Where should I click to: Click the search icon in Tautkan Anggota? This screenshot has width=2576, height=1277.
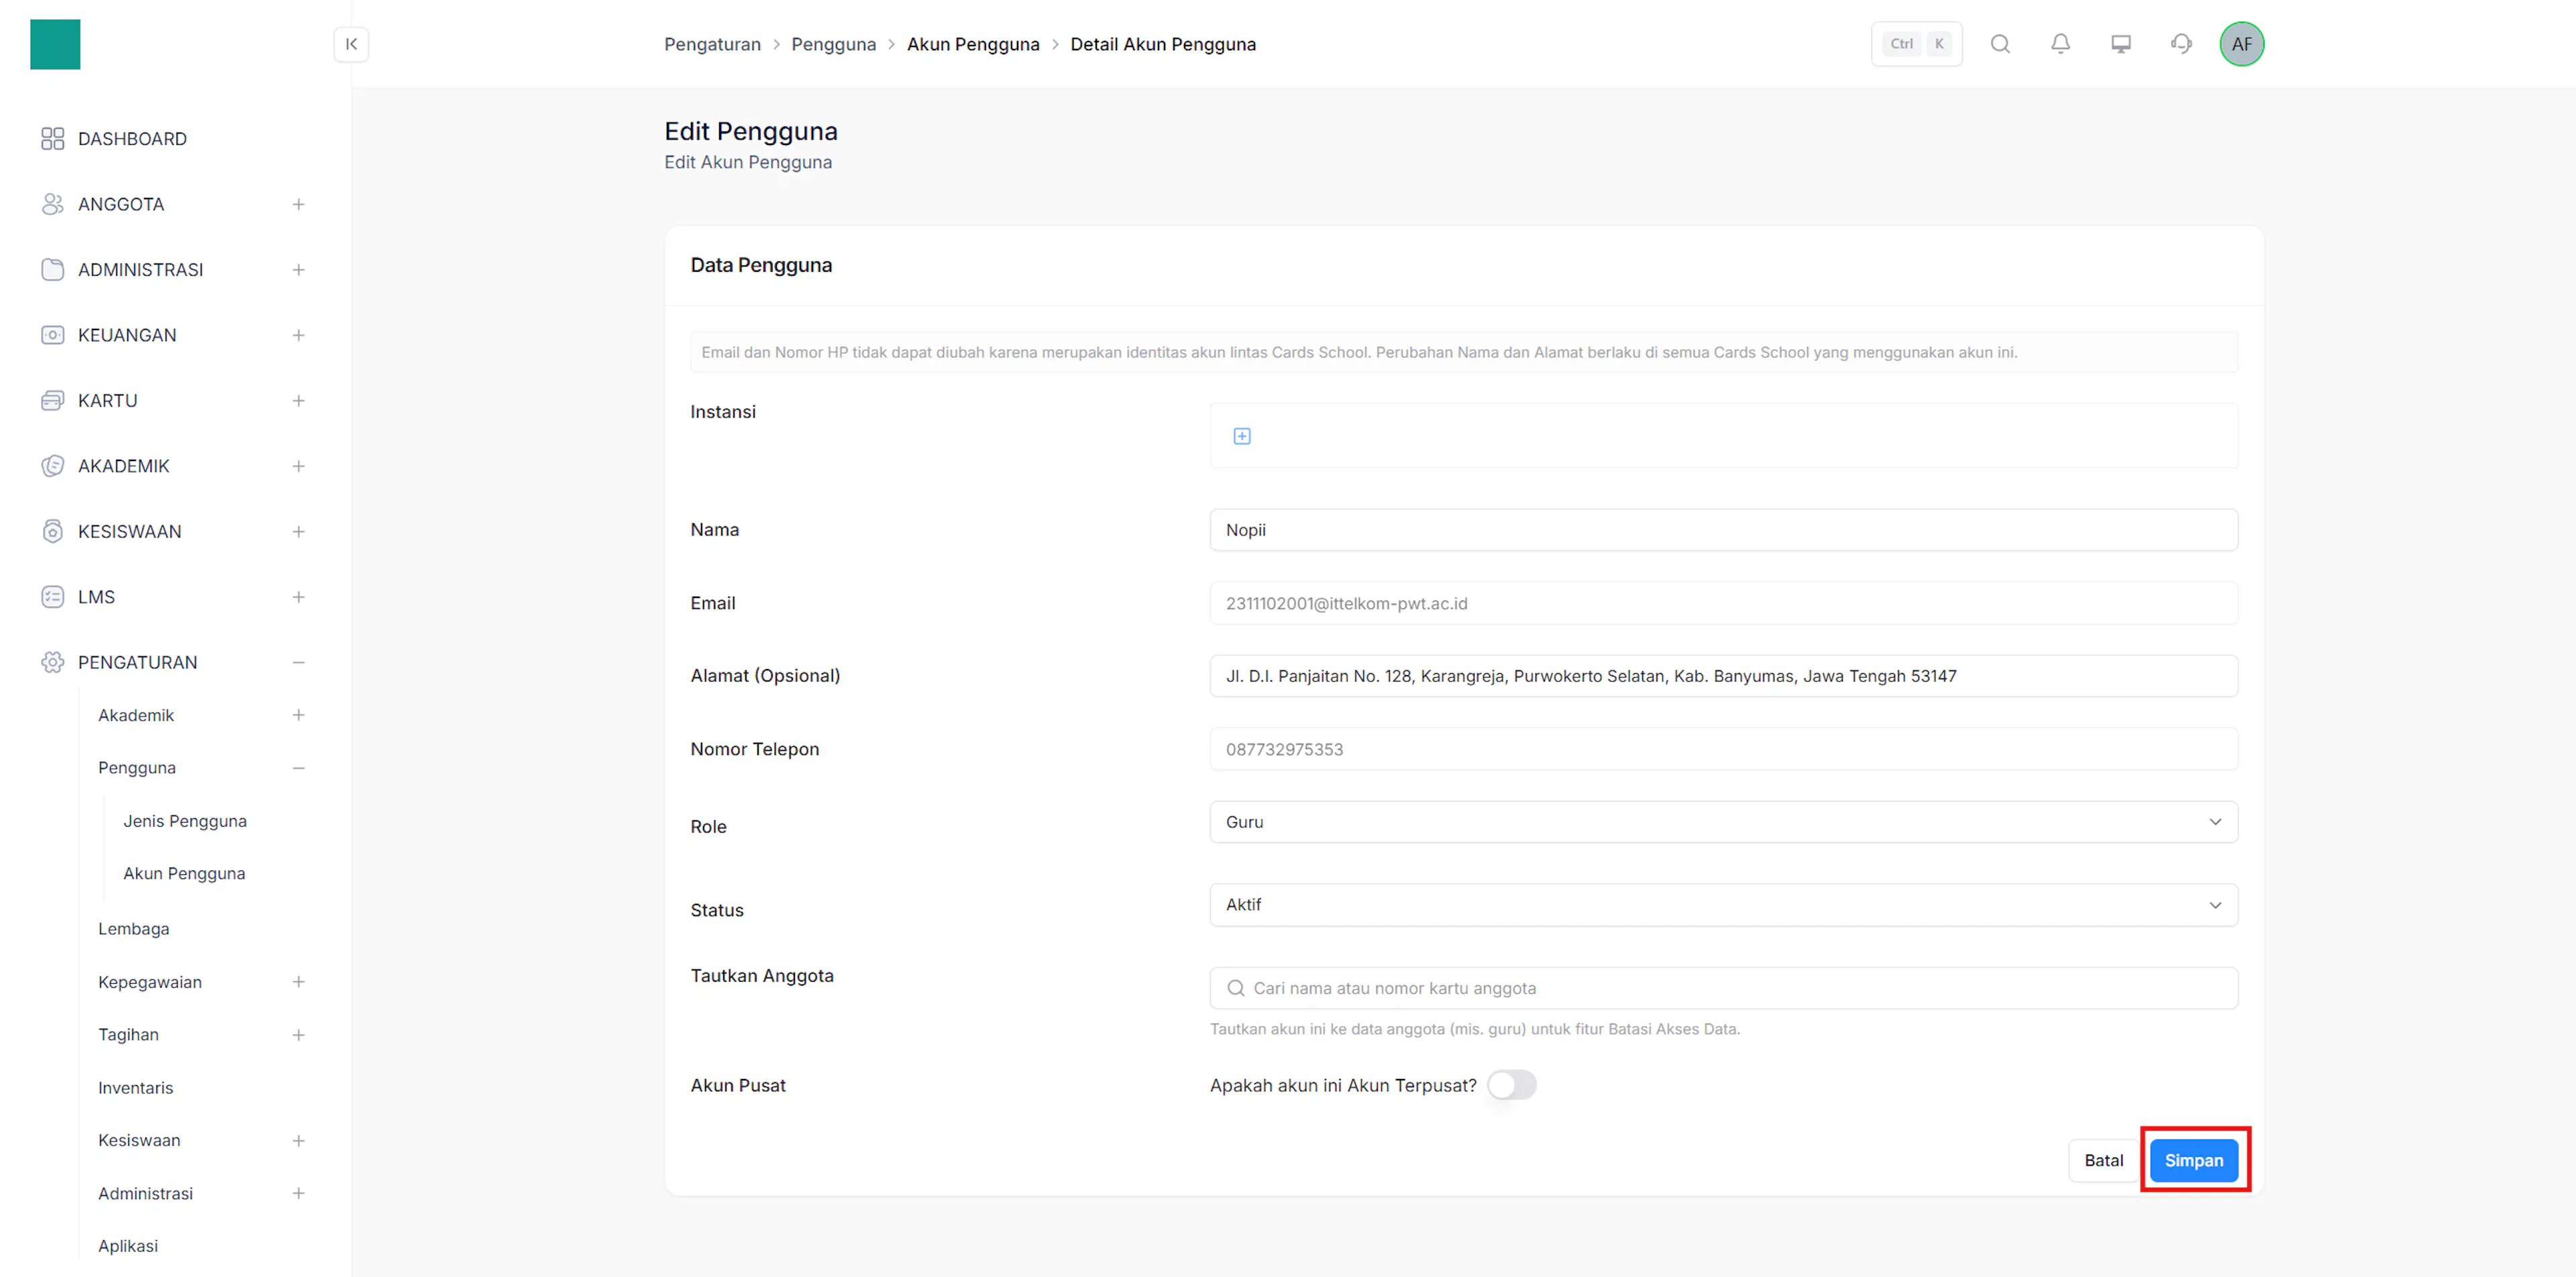tap(1236, 988)
